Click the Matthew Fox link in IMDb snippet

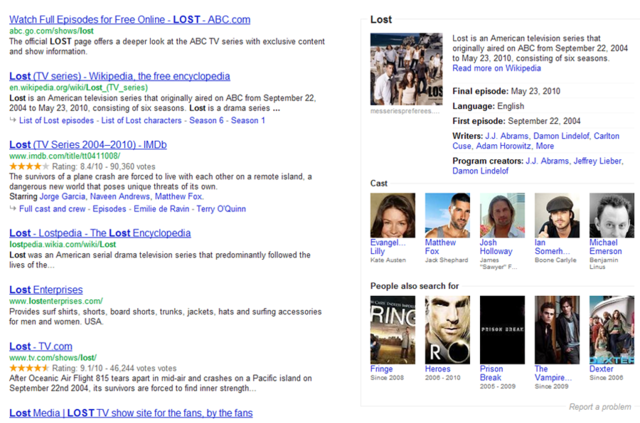coord(178,197)
